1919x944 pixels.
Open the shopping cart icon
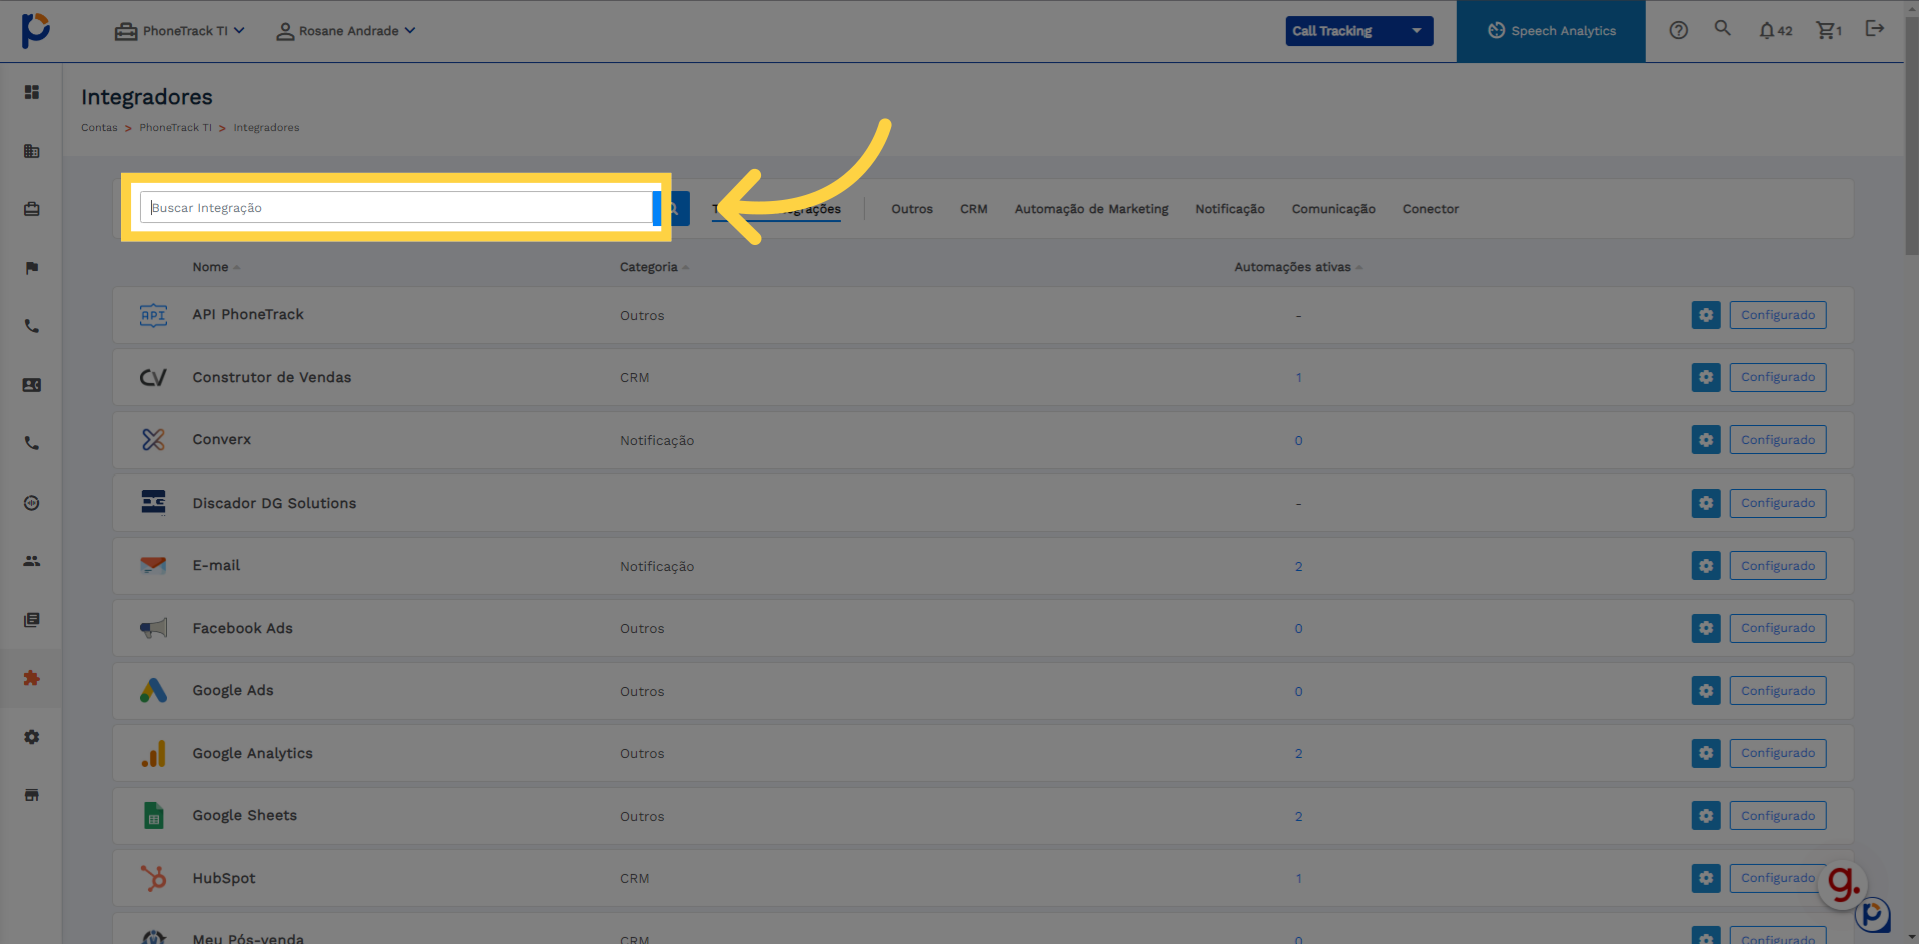[1829, 31]
